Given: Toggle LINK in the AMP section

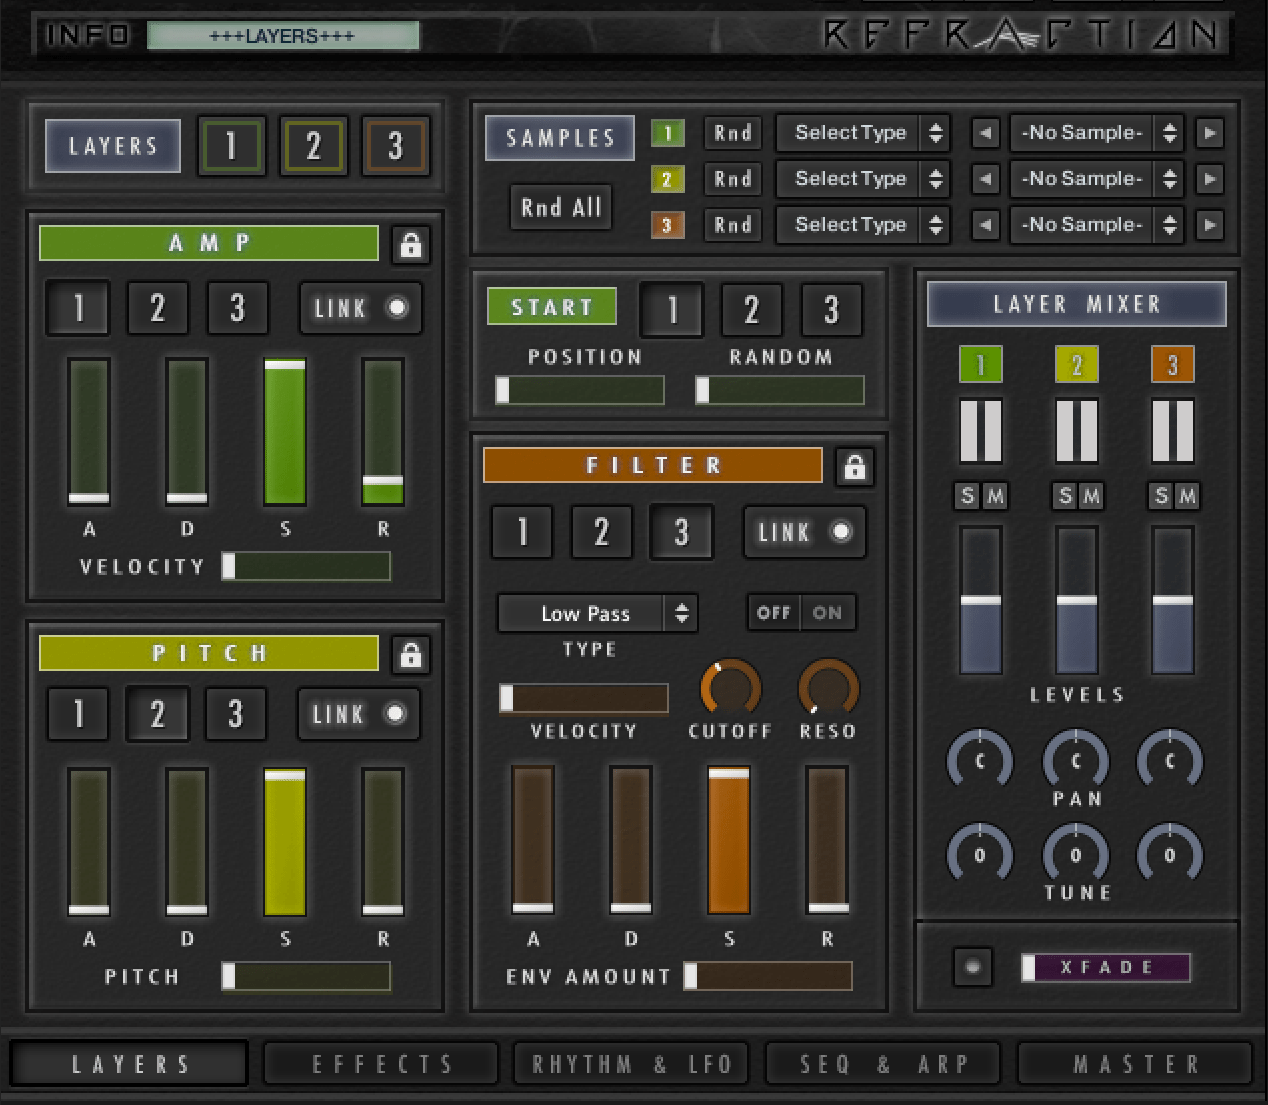Looking at the screenshot, I should [361, 308].
